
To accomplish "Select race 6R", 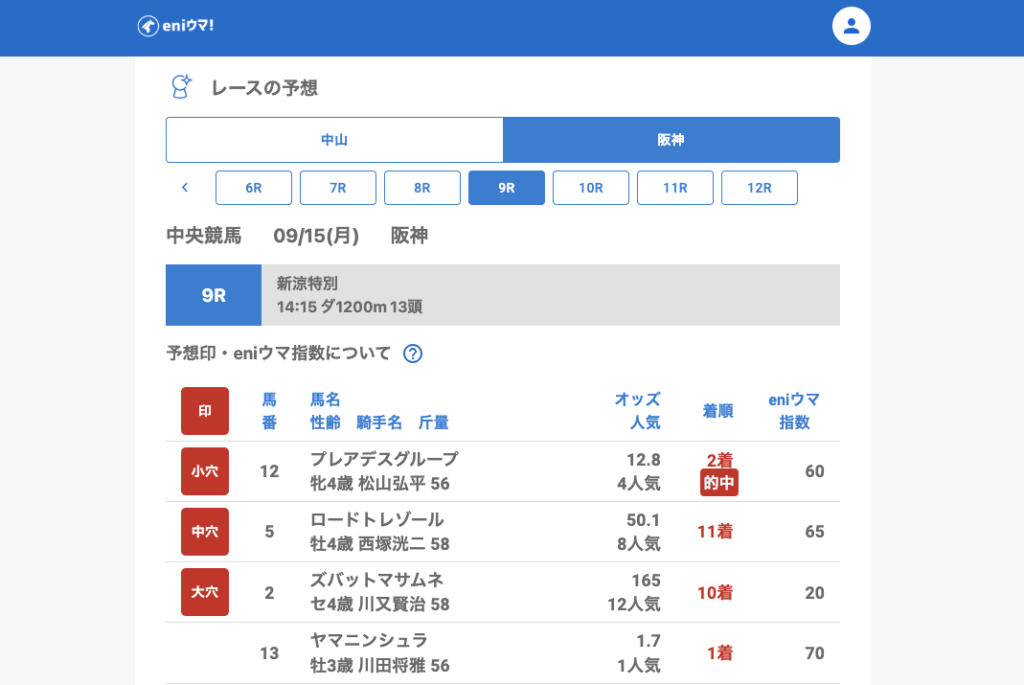I will (x=254, y=188).
